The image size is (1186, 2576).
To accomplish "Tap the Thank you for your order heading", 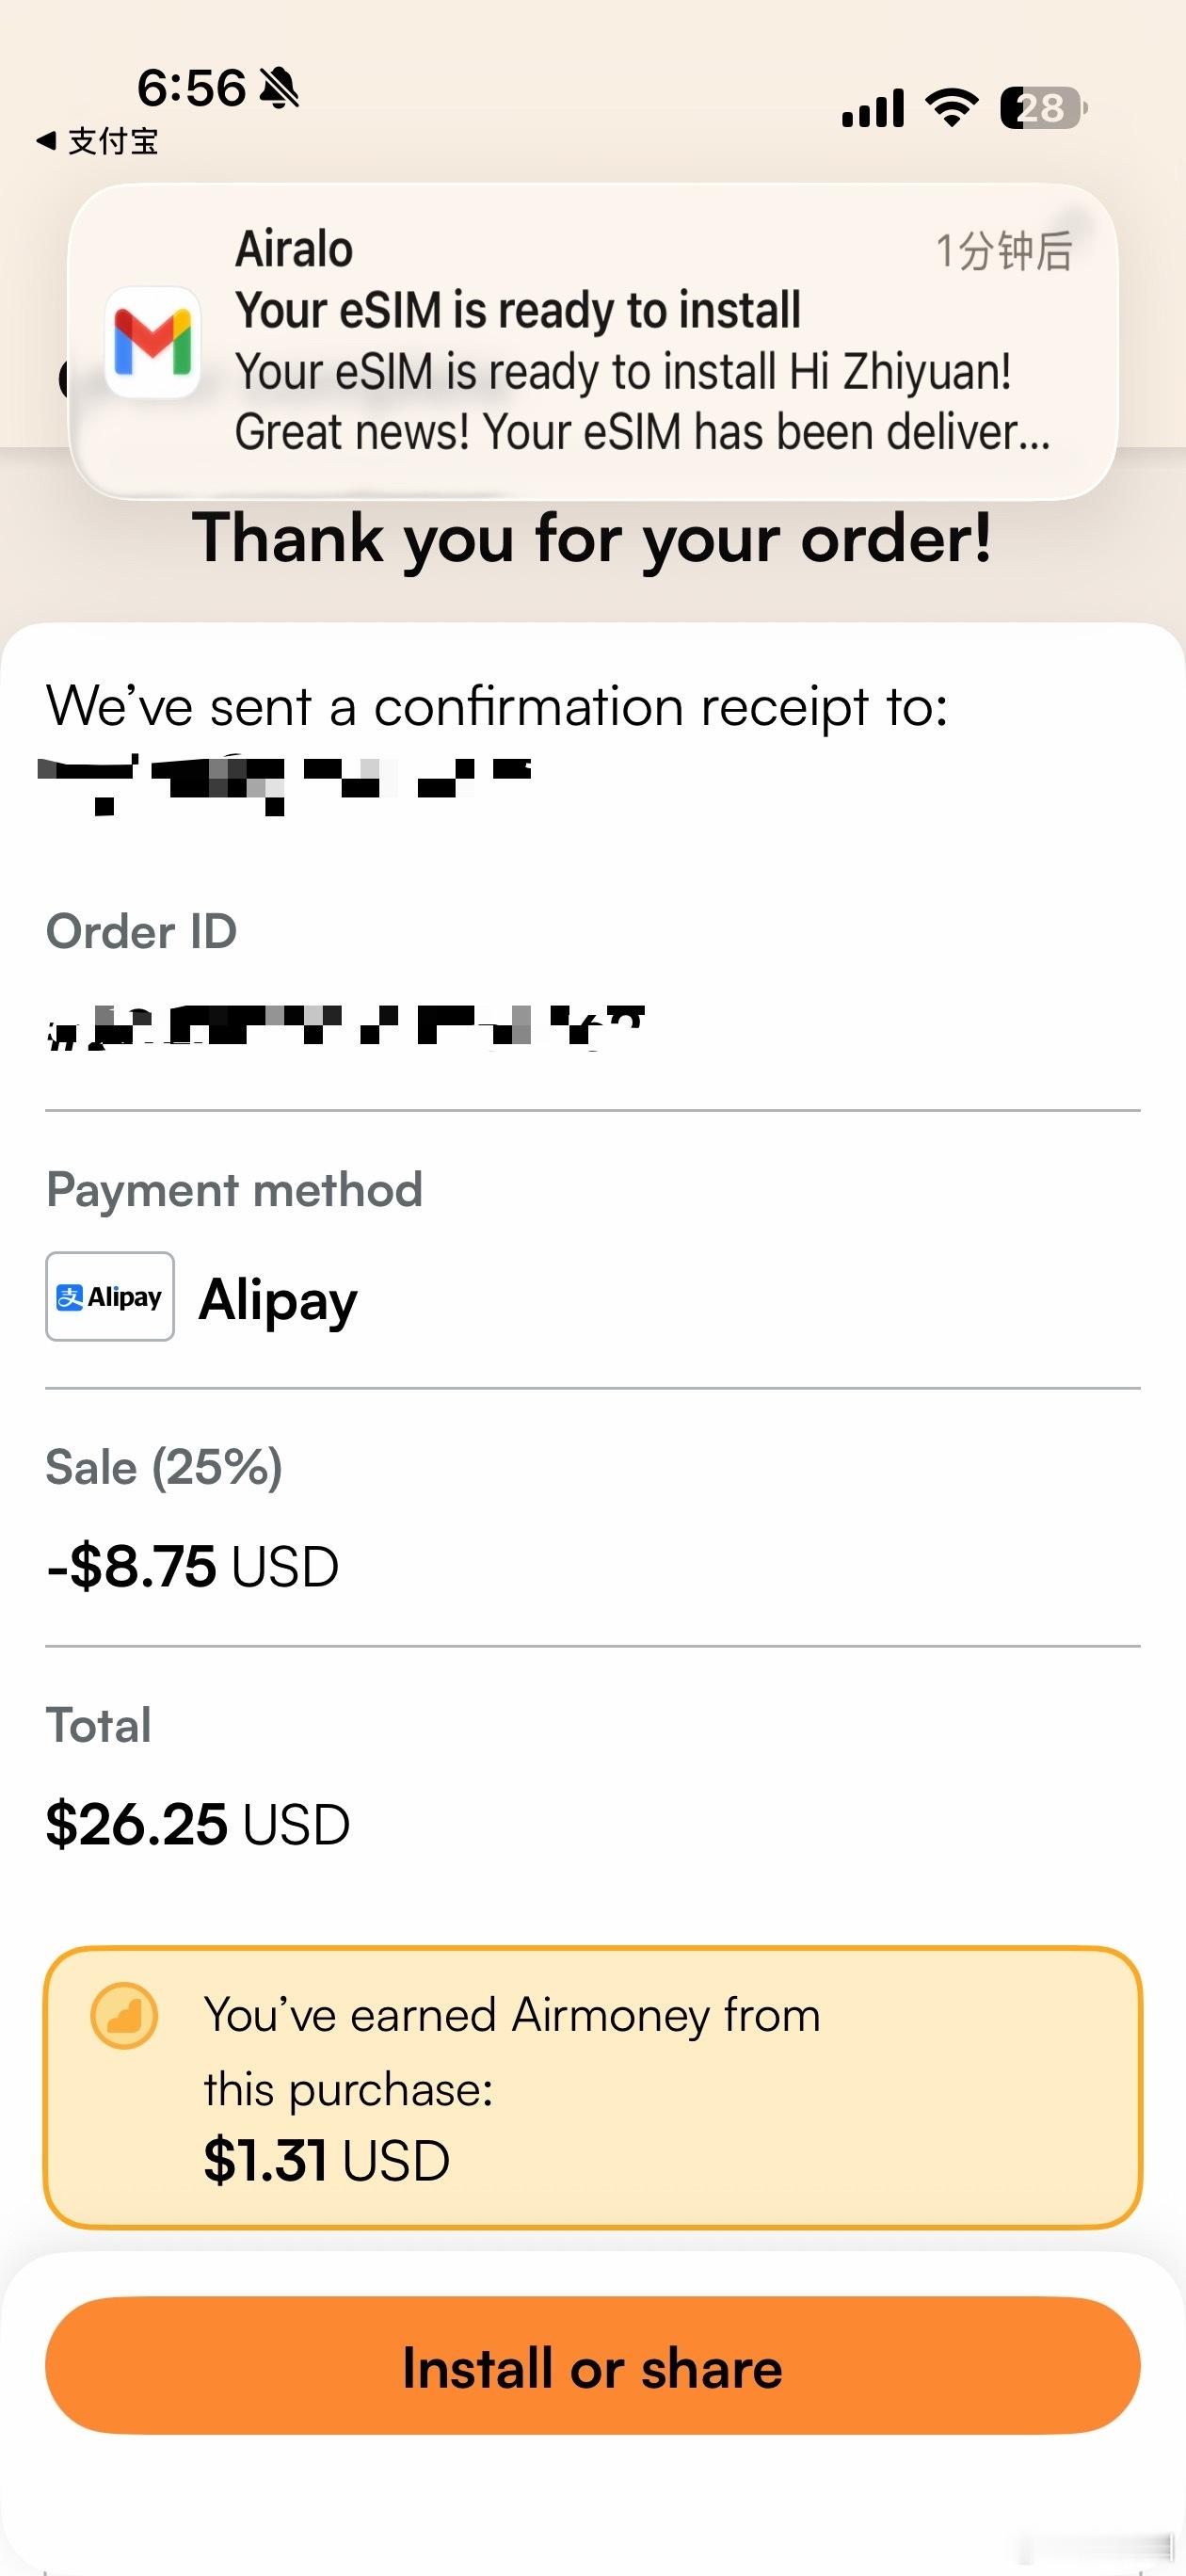I will (x=592, y=538).
